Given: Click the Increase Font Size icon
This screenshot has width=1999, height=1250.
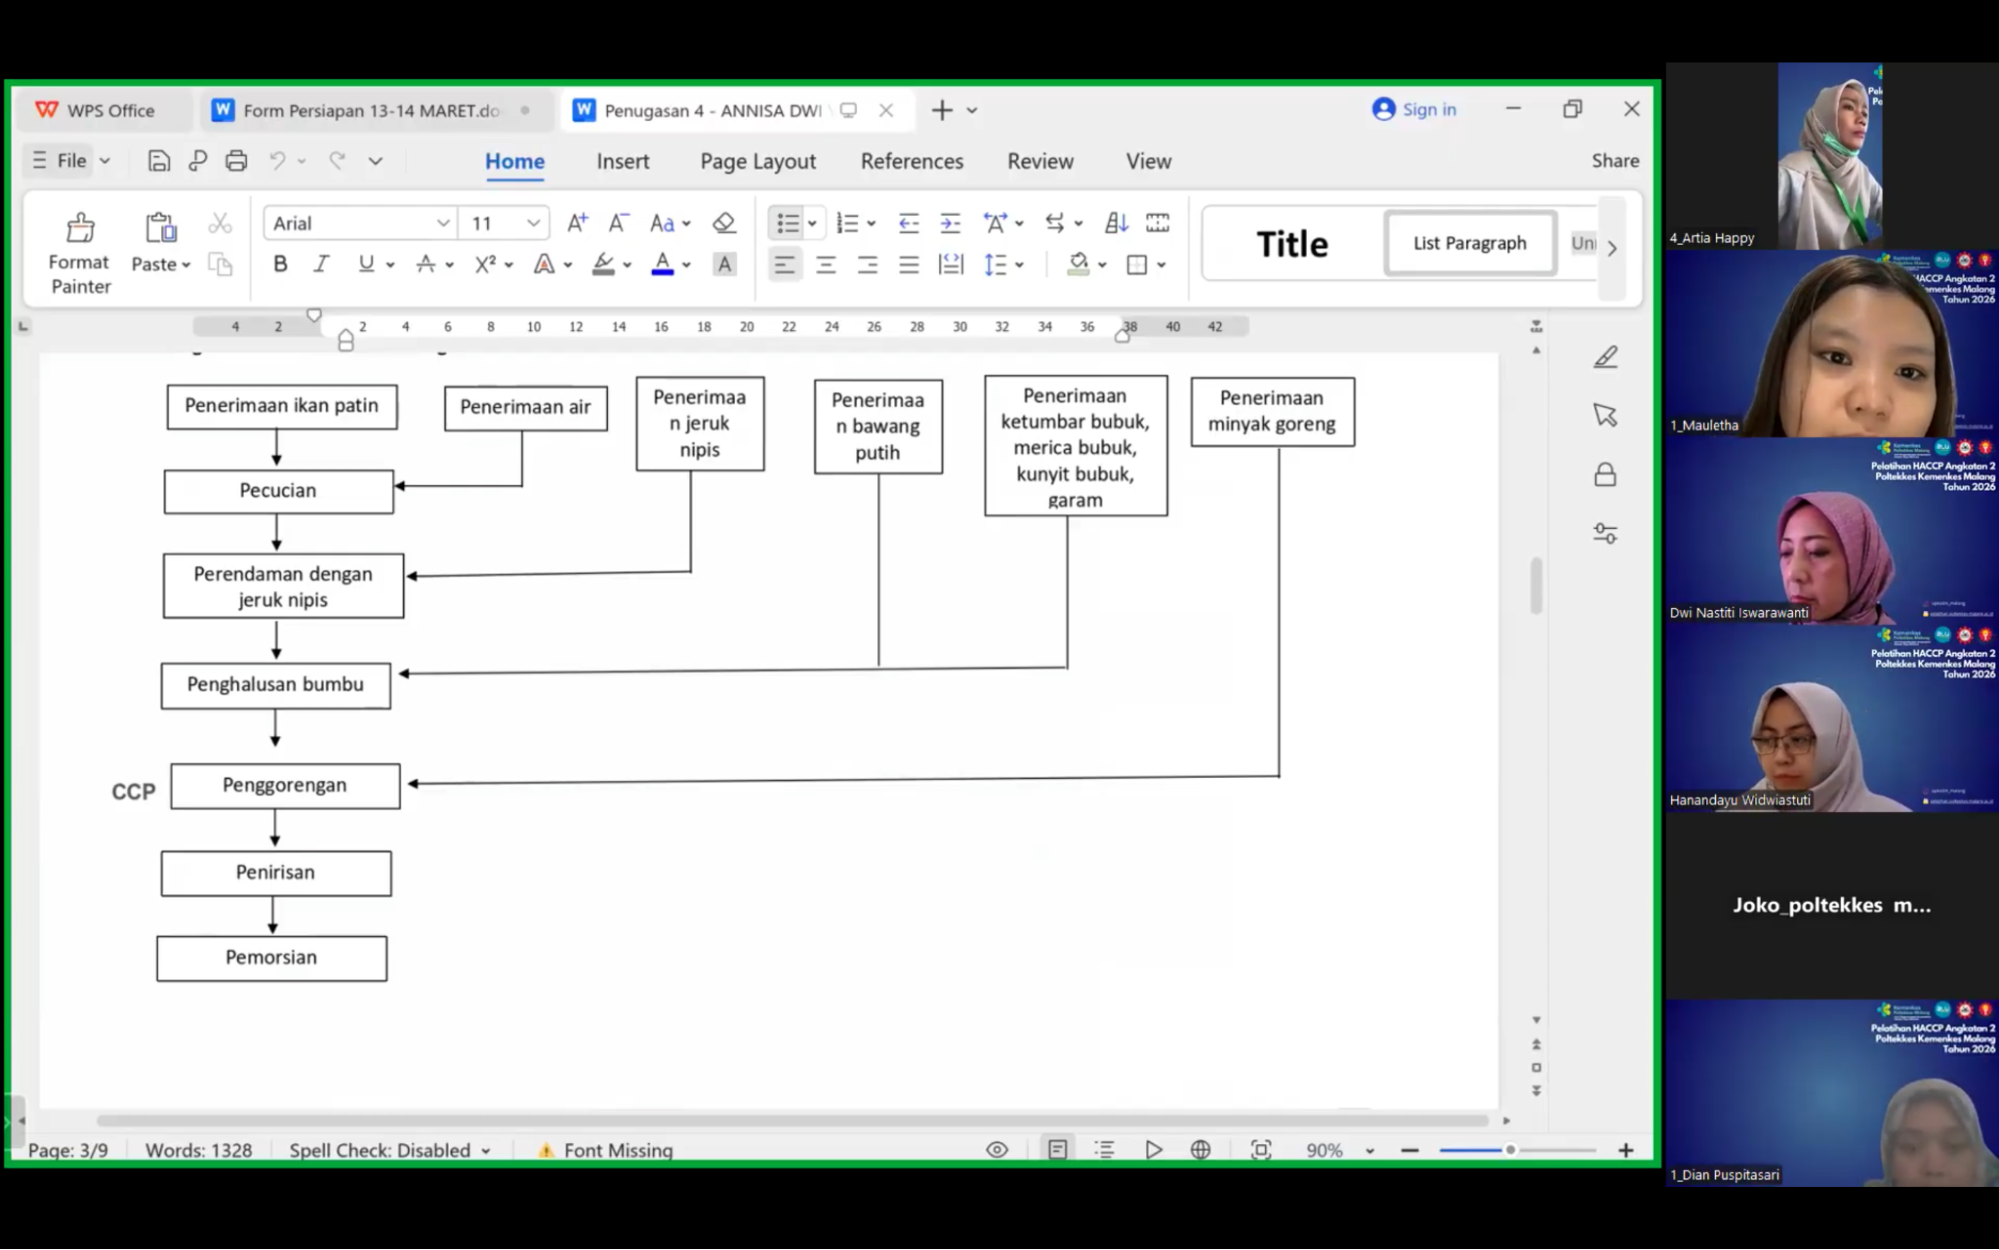Looking at the screenshot, I should [x=577, y=223].
